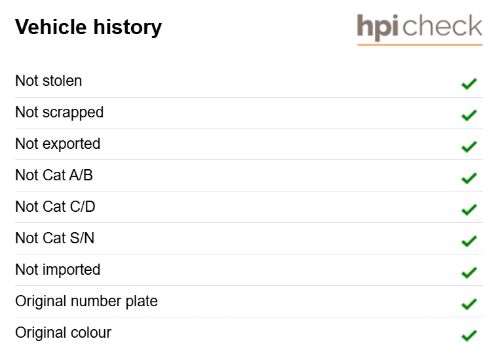Select the Original number plate label
This screenshot has width=500, height=360.
(86, 302)
